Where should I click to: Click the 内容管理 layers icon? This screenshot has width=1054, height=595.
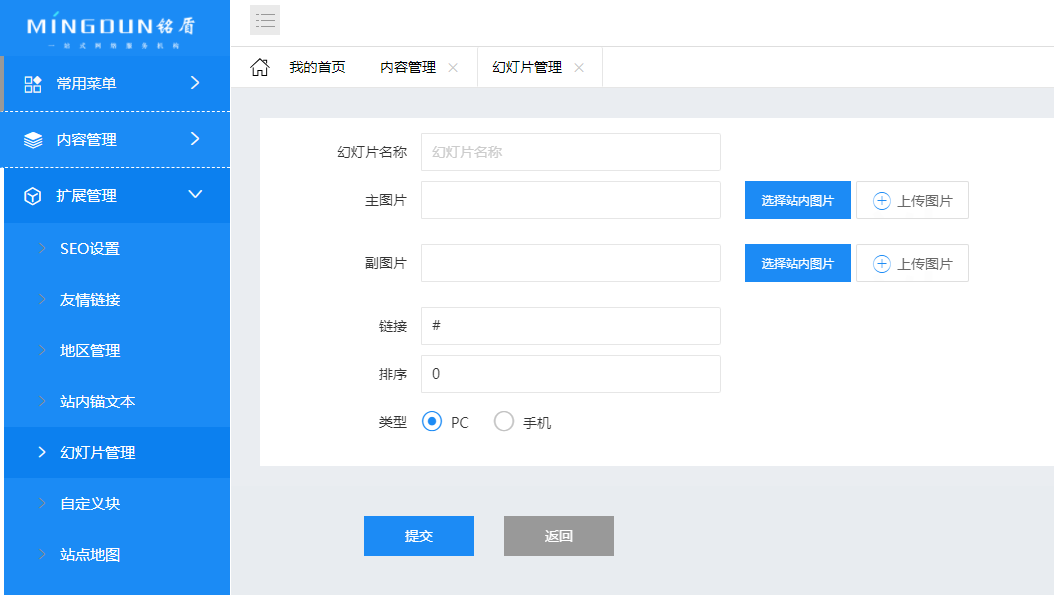[x=33, y=140]
